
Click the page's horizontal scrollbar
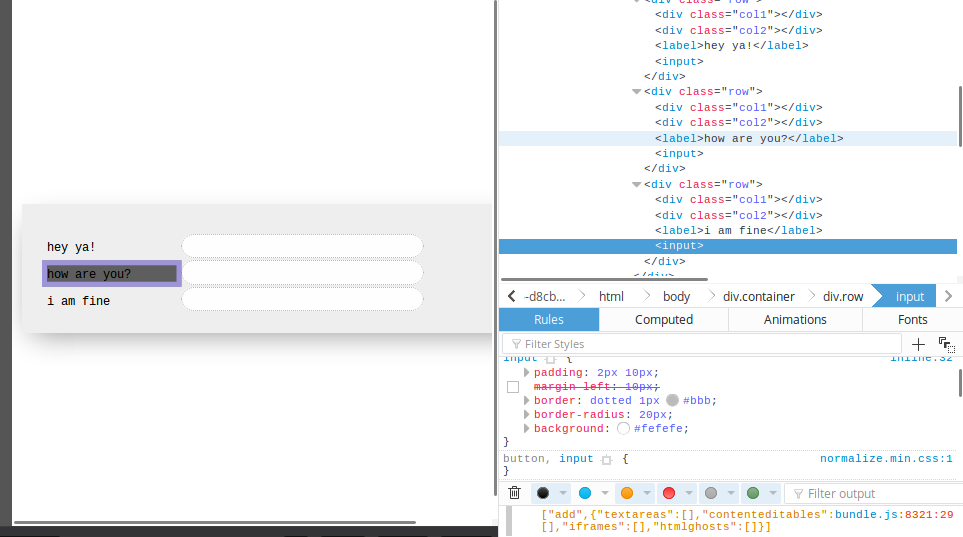(214, 522)
